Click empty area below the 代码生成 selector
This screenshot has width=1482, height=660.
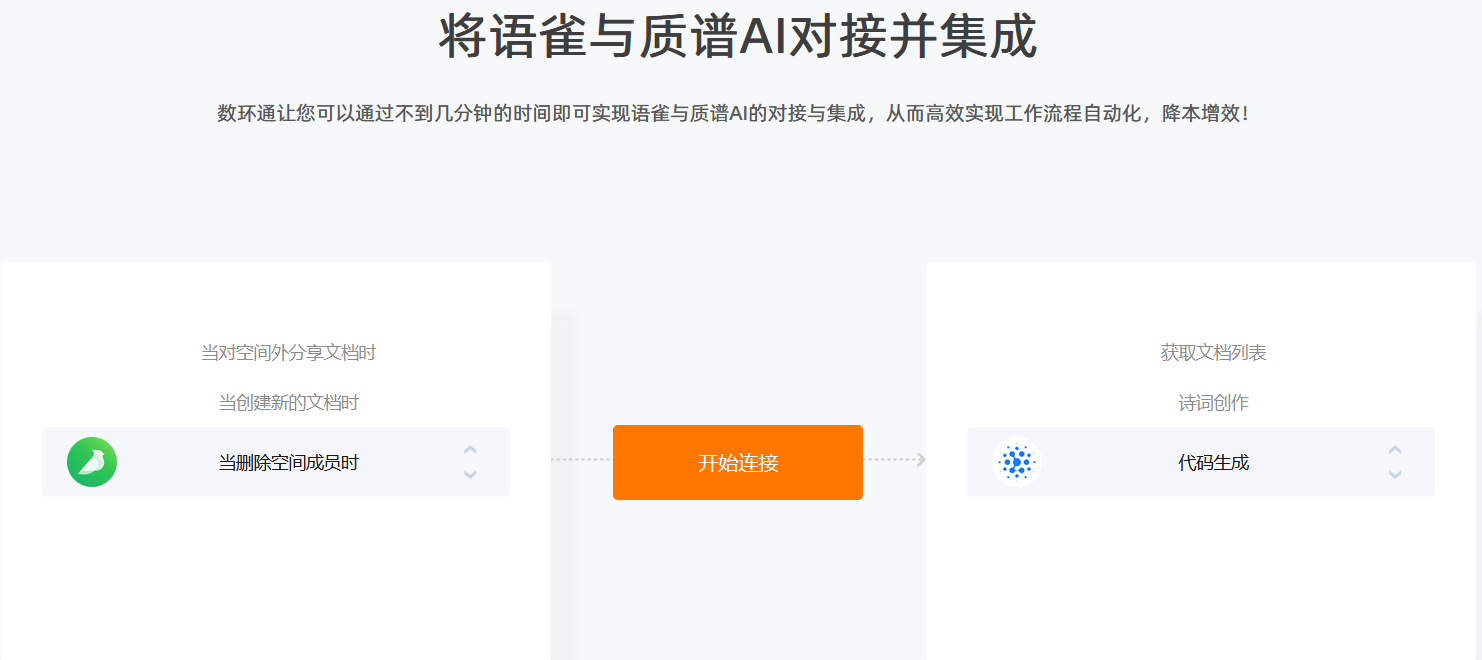tap(1201, 578)
